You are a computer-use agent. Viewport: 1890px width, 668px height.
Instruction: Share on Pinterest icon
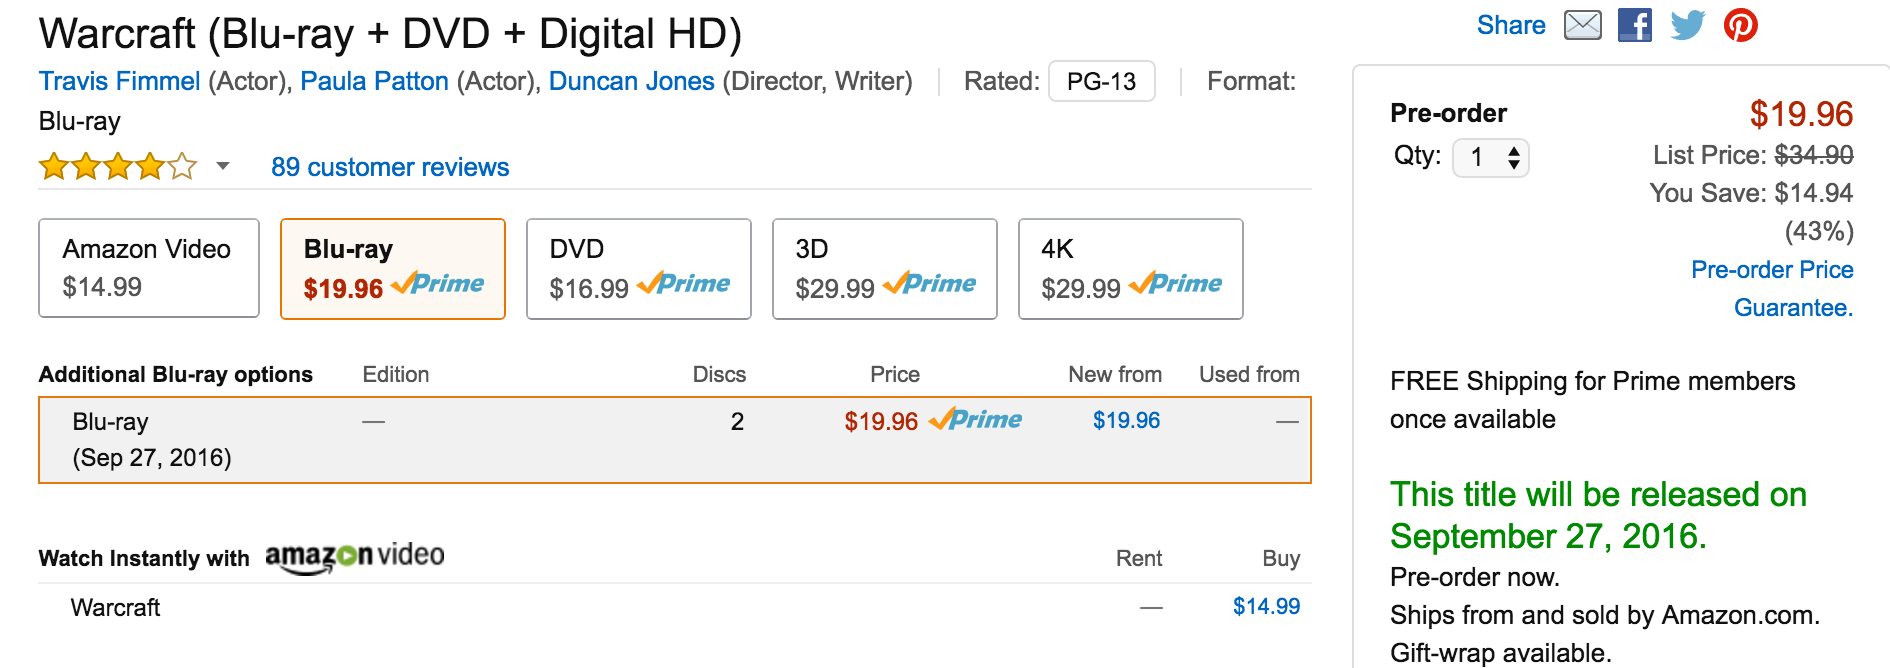point(1740,25)
